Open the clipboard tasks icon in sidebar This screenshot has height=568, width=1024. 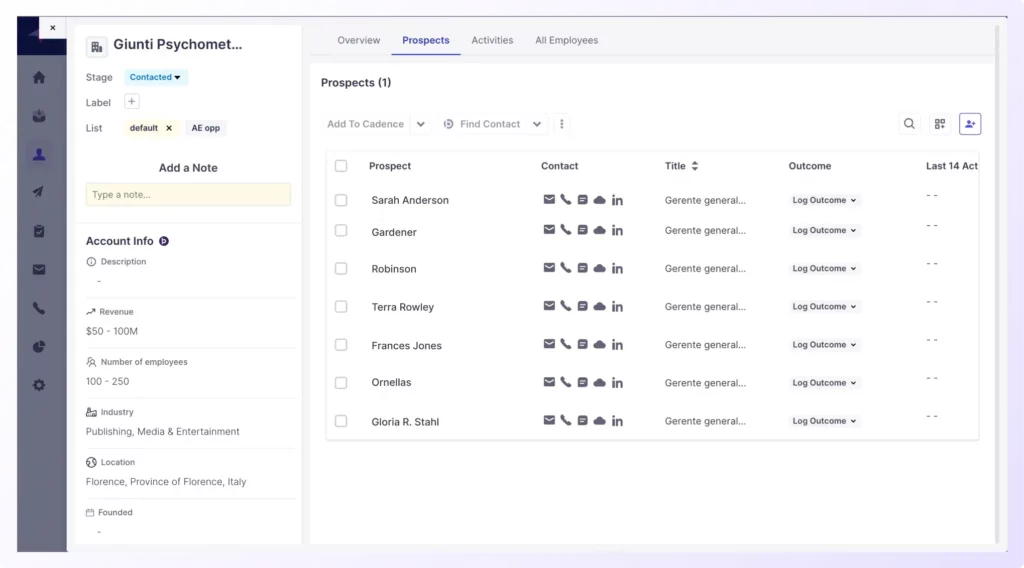[39, 231]
